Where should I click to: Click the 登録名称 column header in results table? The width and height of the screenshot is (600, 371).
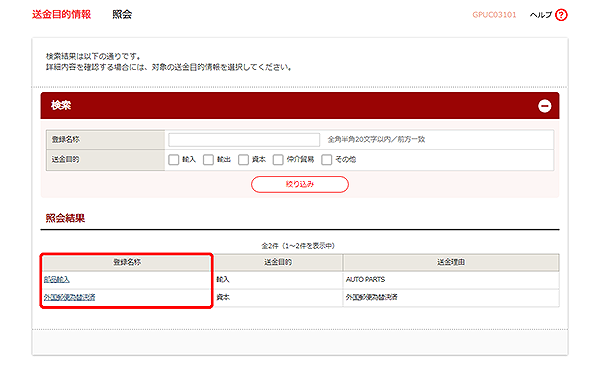[x=127, y=262]
